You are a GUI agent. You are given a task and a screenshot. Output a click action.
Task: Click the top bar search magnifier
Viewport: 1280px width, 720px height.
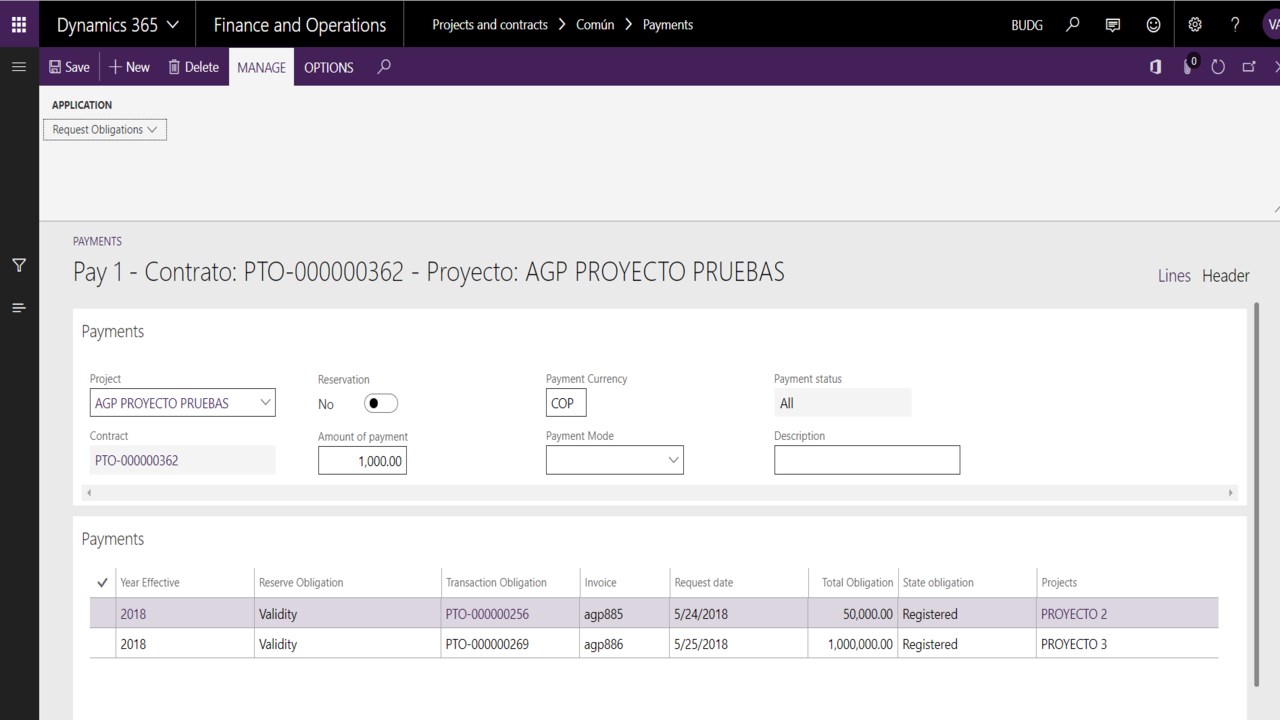pos(1073,24)
